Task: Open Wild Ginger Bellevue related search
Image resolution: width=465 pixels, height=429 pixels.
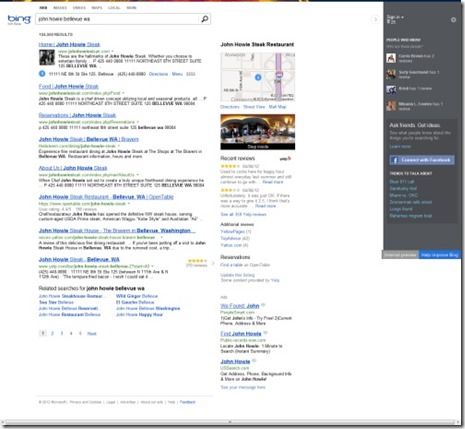Action: click(137, 296)
